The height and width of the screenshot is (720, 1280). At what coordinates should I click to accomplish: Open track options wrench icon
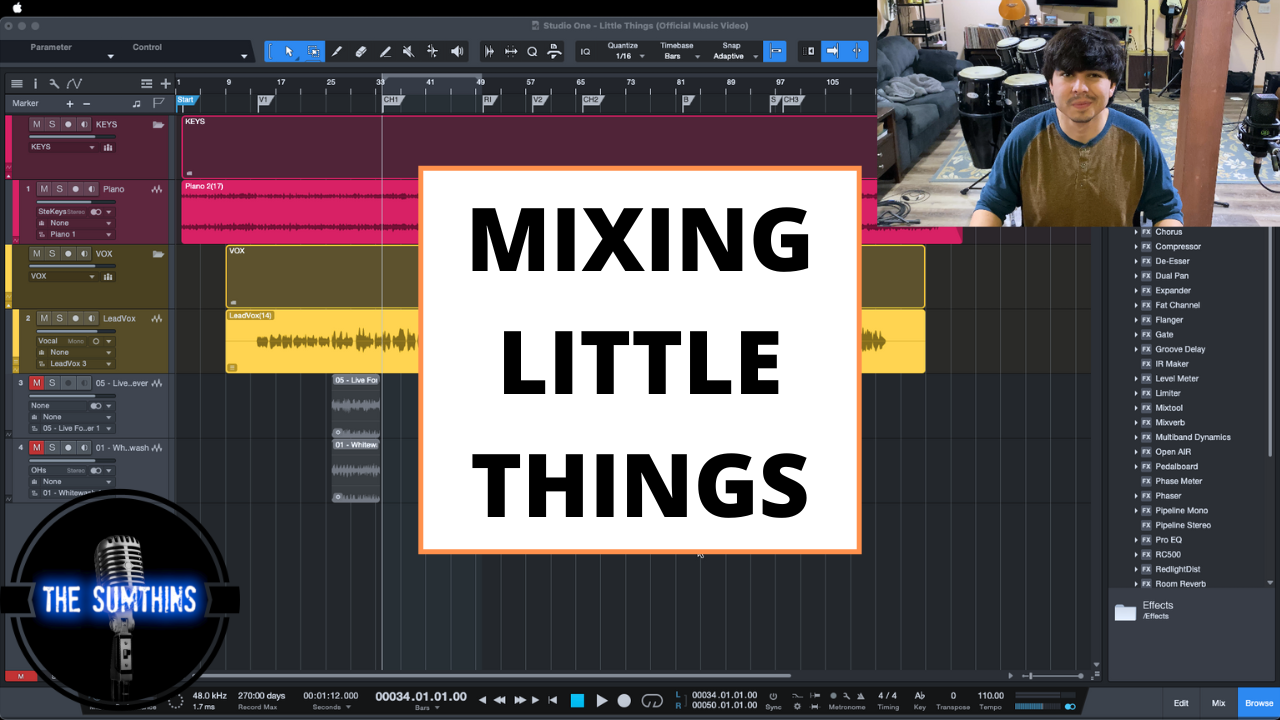[x=54, y=84]
